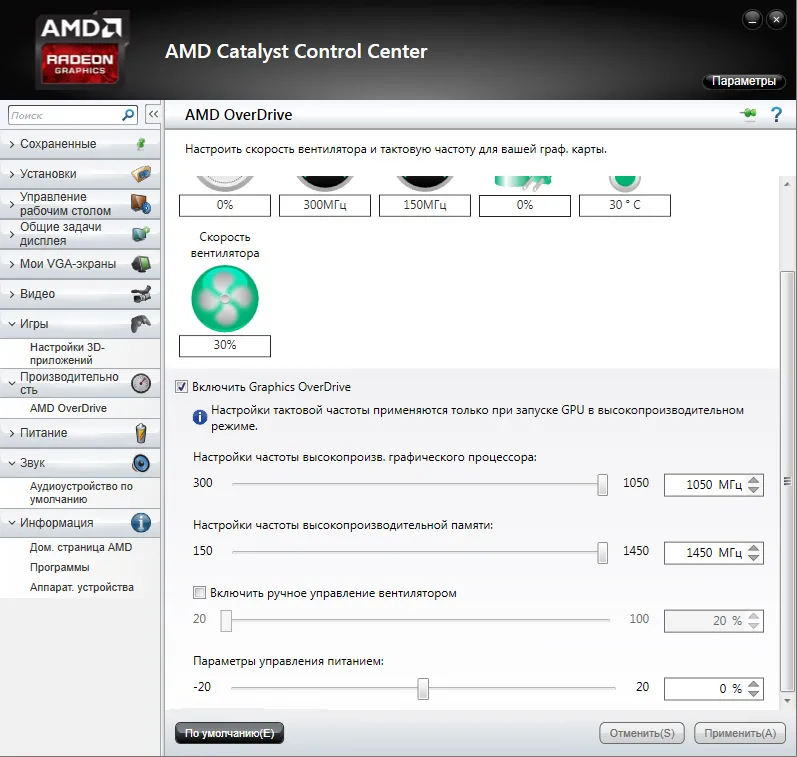Click the speaker icon next to Звук
The width and height of the screenshot is (797, 757).
click(141, 463)
